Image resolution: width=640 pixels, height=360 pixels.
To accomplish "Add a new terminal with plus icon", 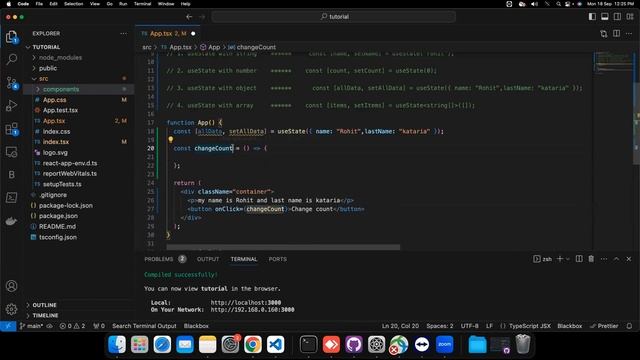I will point(560,259).
